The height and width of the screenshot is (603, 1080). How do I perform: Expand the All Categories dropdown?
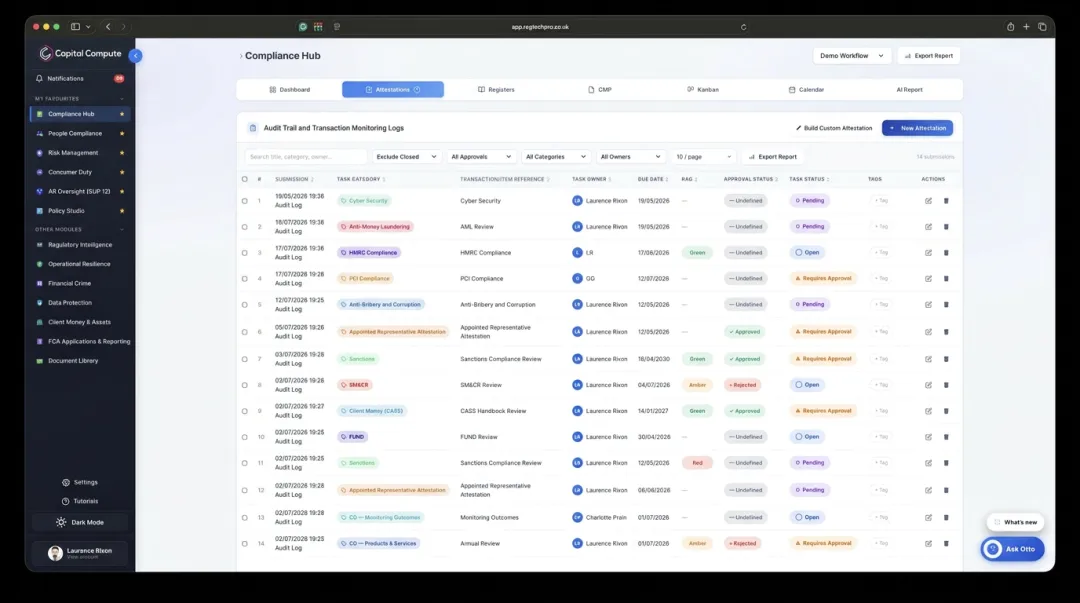[x=555, y=156]
